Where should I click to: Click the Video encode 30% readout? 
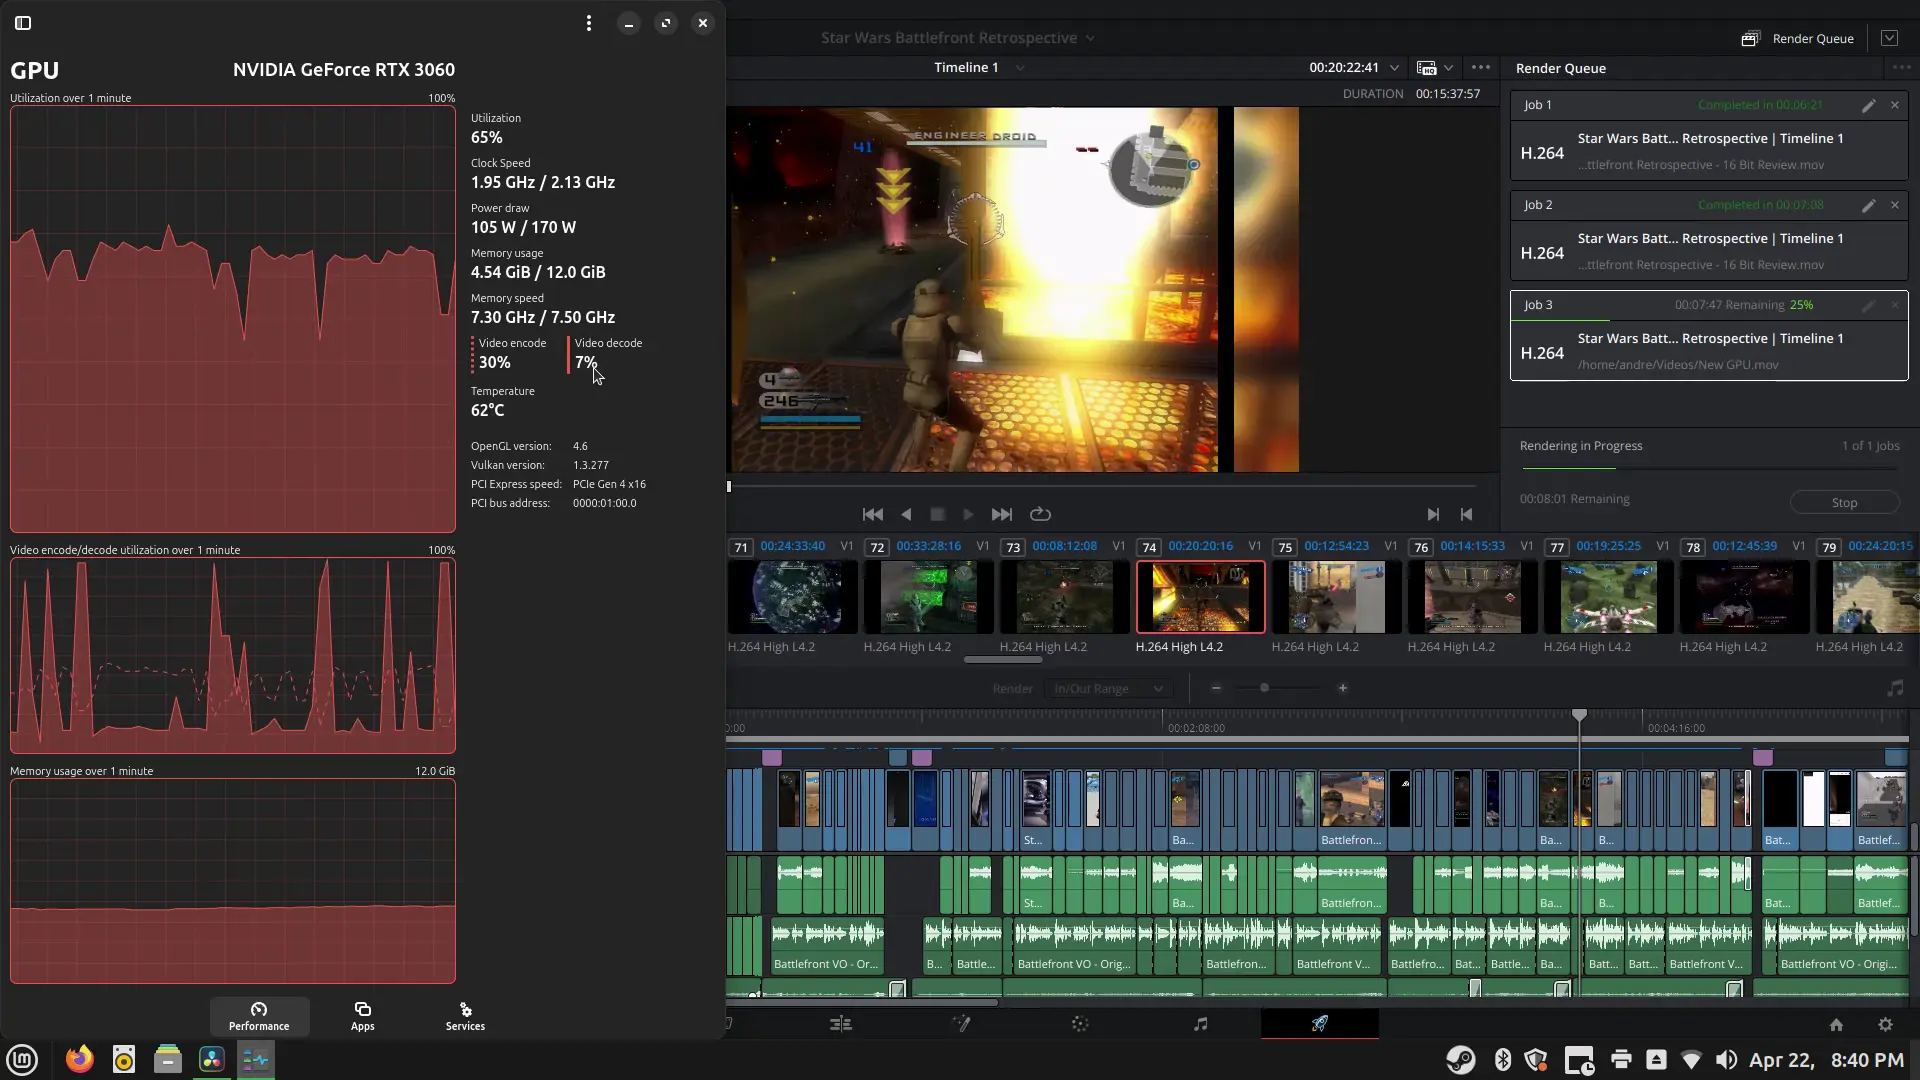[513, 354]
